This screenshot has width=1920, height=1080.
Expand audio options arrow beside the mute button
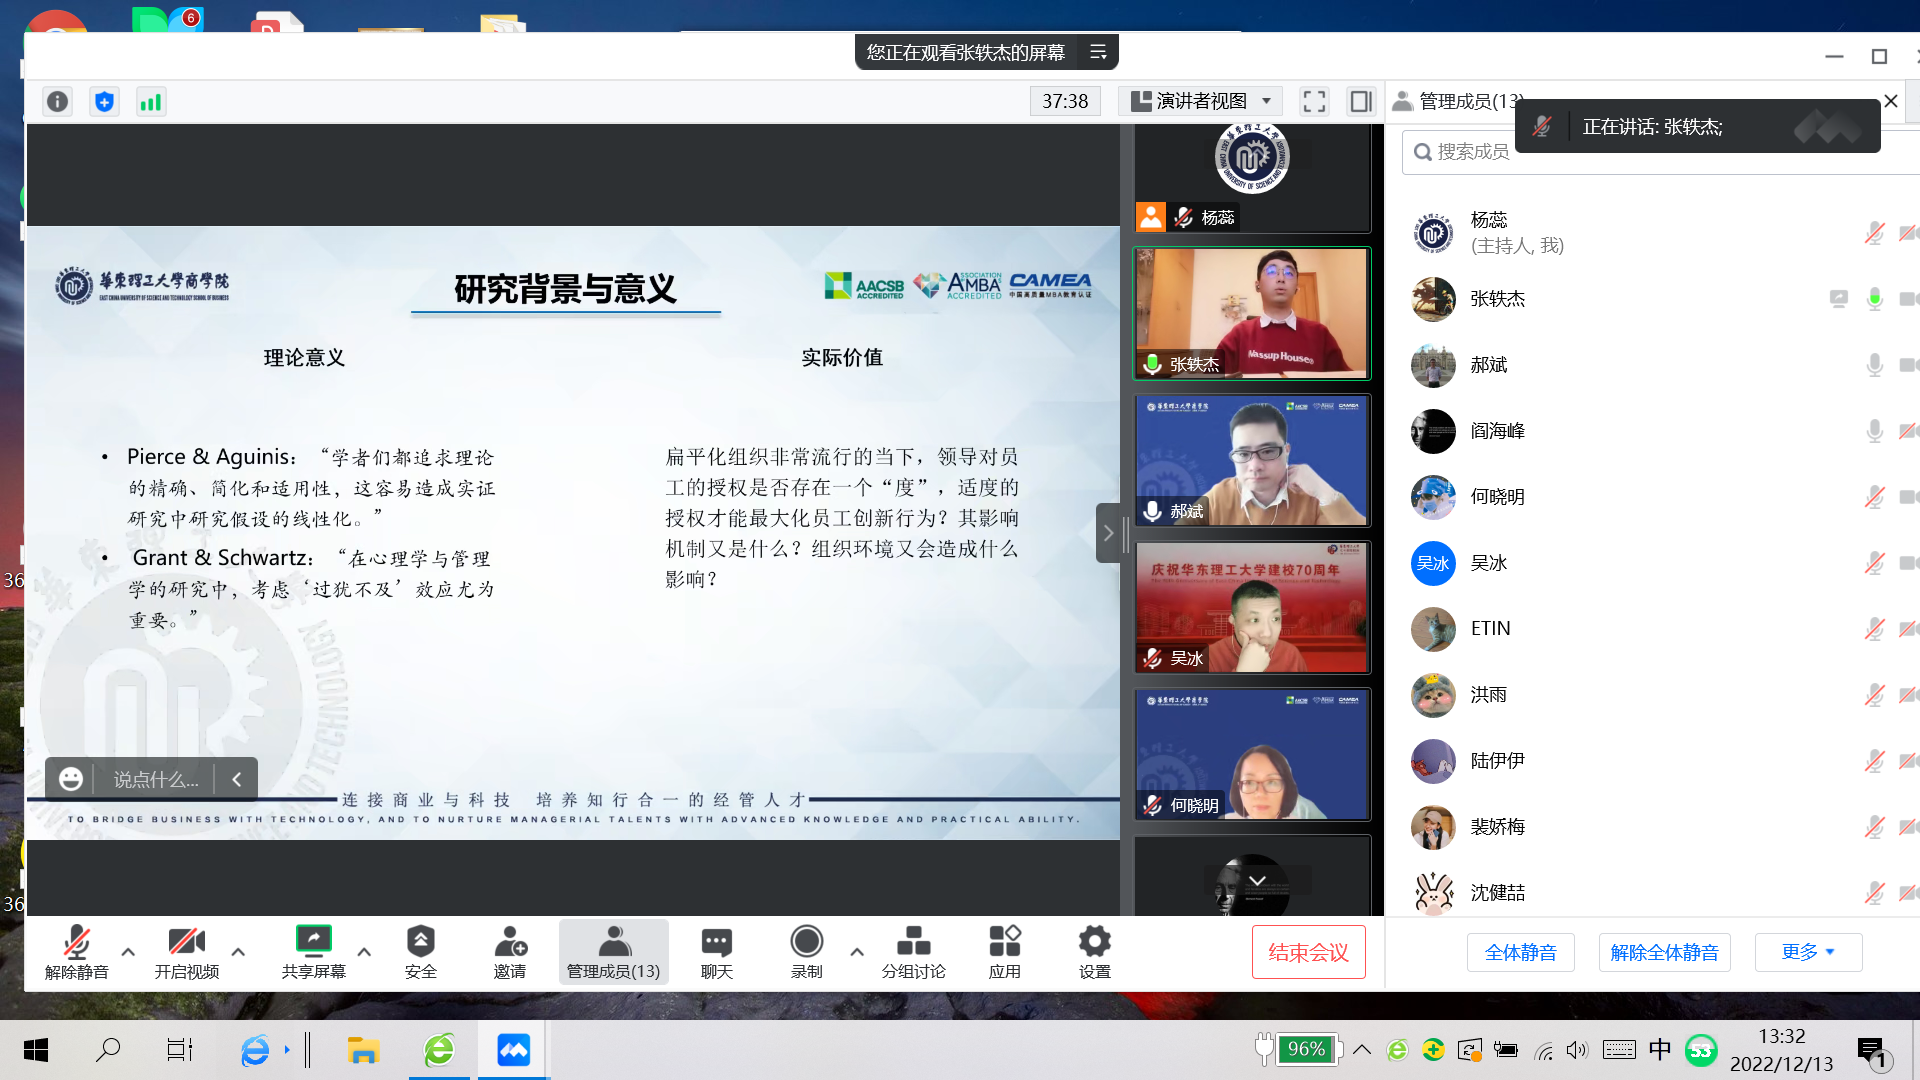128,951
